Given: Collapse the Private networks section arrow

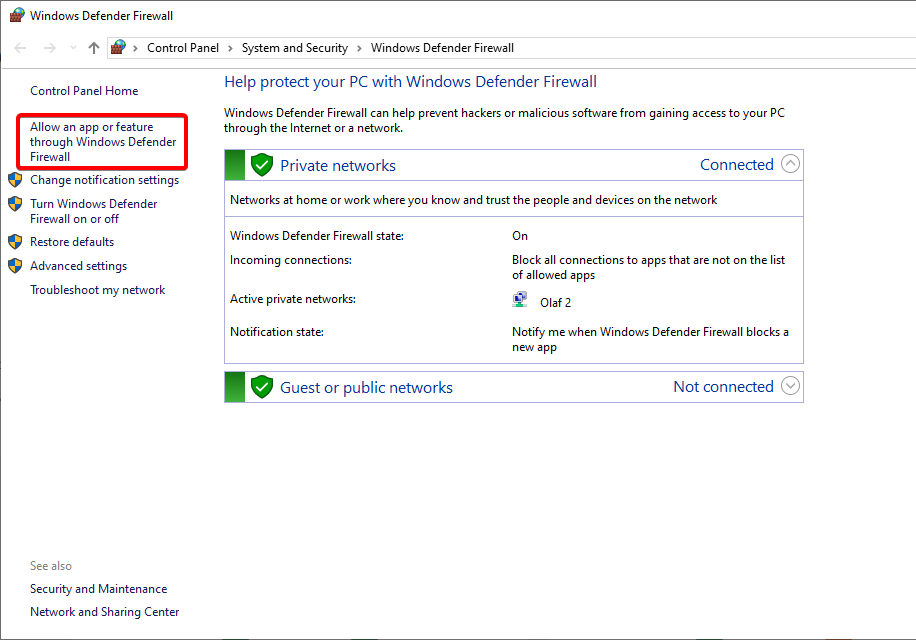Looking at the screenshot, I should [x=790, y=164].
